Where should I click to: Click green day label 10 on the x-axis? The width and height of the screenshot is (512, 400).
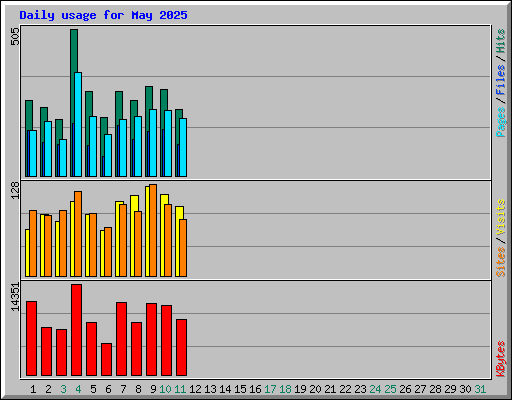(165, 389)
